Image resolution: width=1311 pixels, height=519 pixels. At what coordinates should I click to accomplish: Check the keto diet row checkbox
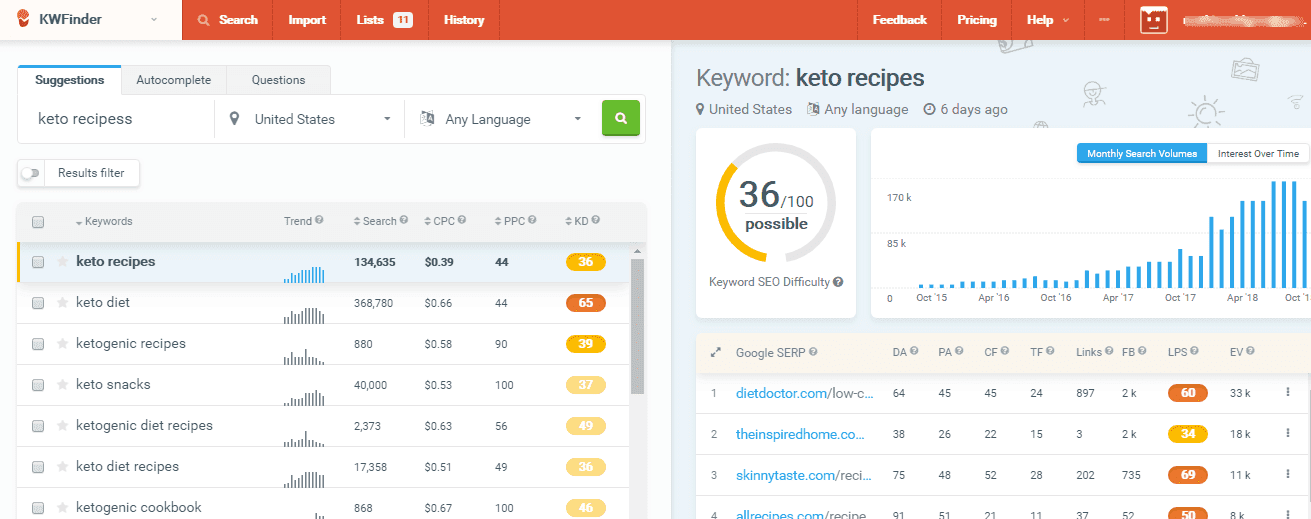pos(38,303)
